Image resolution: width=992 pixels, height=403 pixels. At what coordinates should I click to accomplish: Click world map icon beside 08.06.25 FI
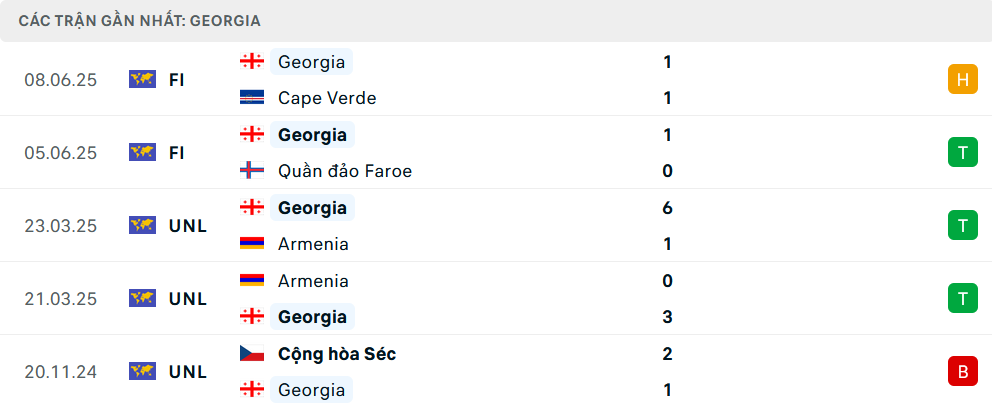[142, 79]
